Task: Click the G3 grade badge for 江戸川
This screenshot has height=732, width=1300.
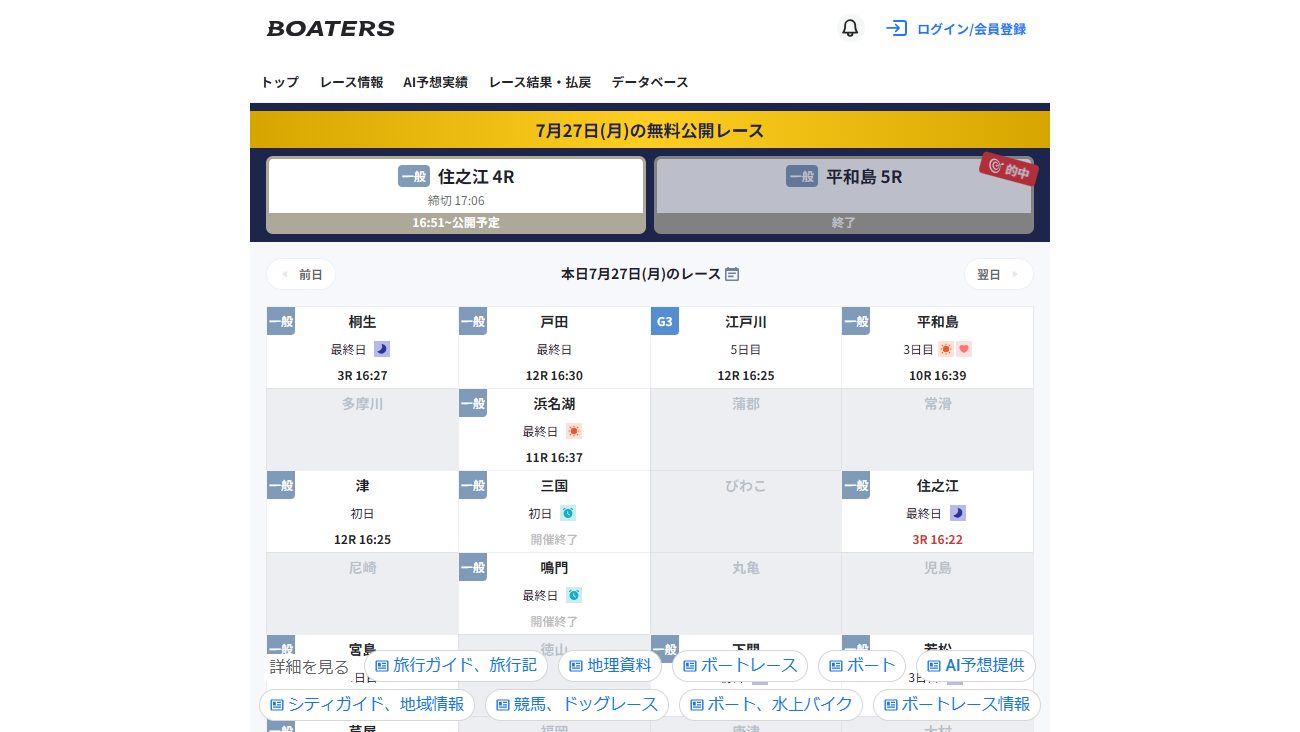Action: pyautogui.click(x=665, y=321)
